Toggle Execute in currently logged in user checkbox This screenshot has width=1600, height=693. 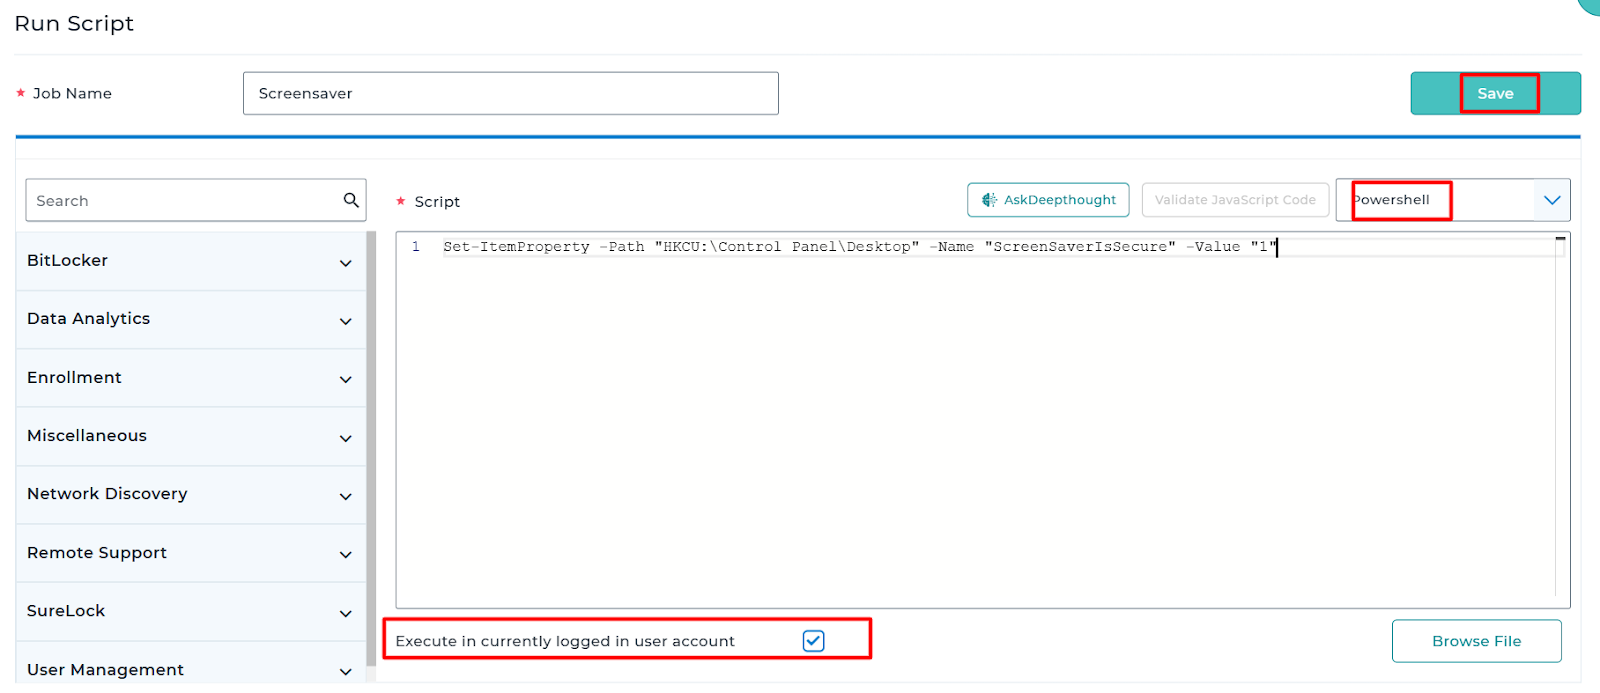813,641
